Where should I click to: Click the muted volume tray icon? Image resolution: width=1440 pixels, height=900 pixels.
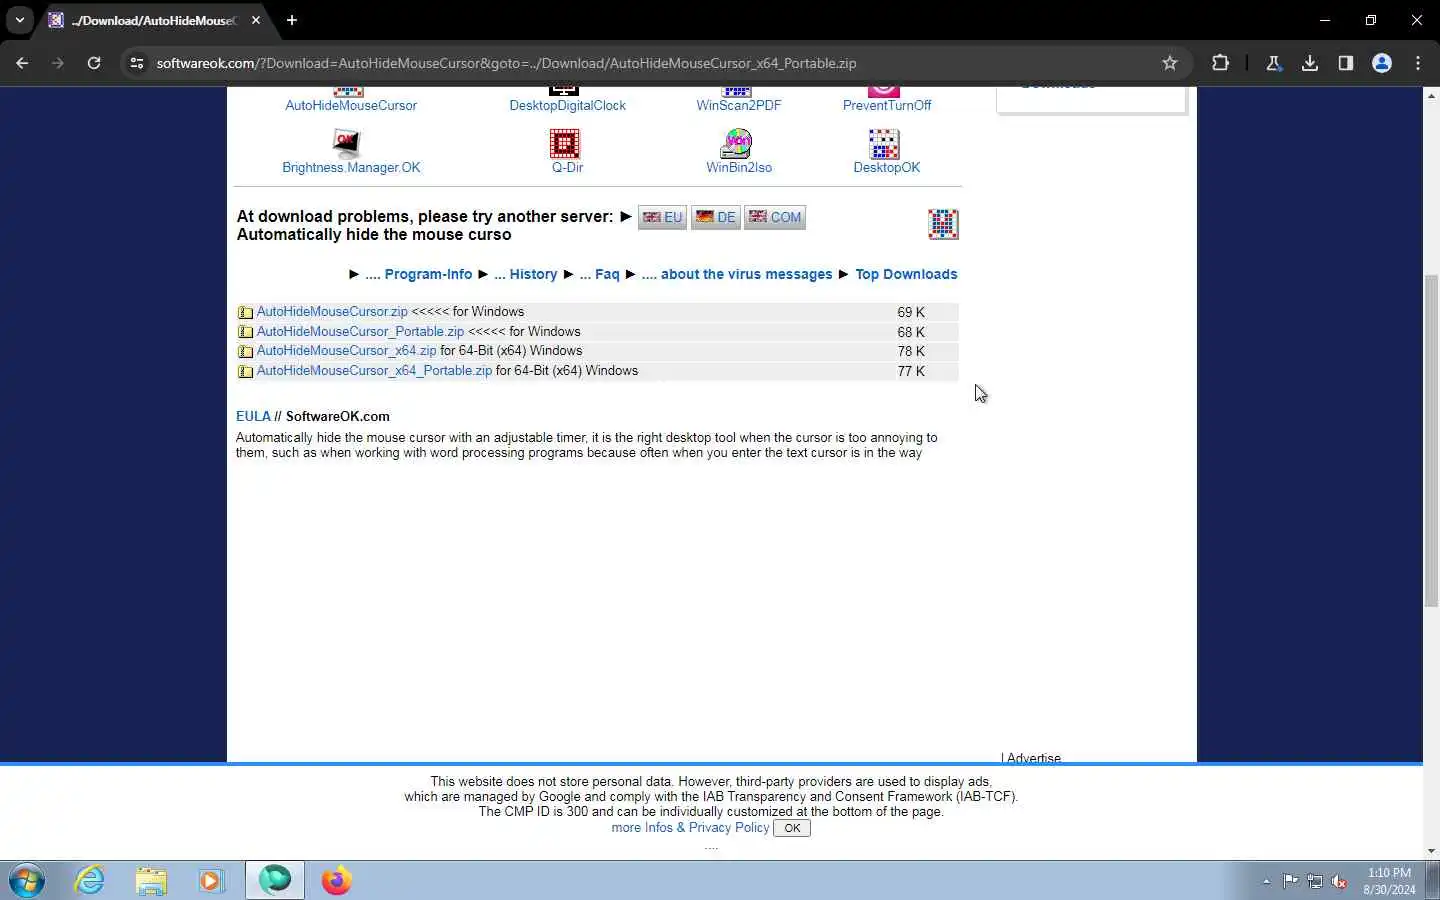coord(1339,881)
